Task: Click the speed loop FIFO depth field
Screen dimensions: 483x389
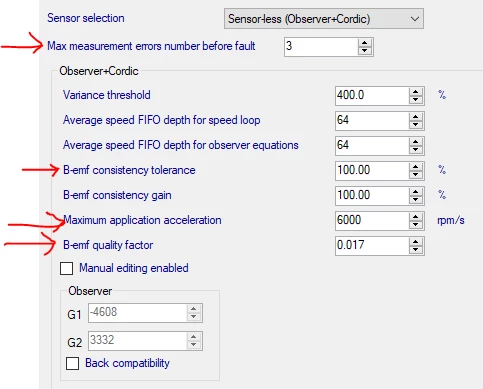Action: pos(372,121)
